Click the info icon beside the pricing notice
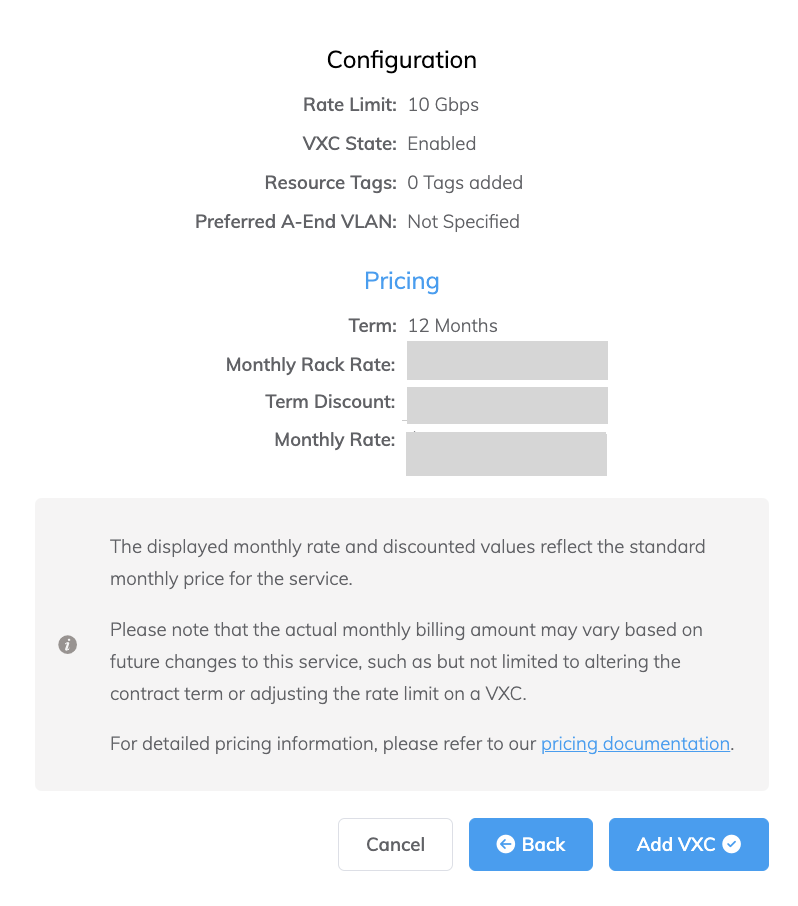Image resolution: width=798 pixels, height=906 pixels. tap(67, 645)
